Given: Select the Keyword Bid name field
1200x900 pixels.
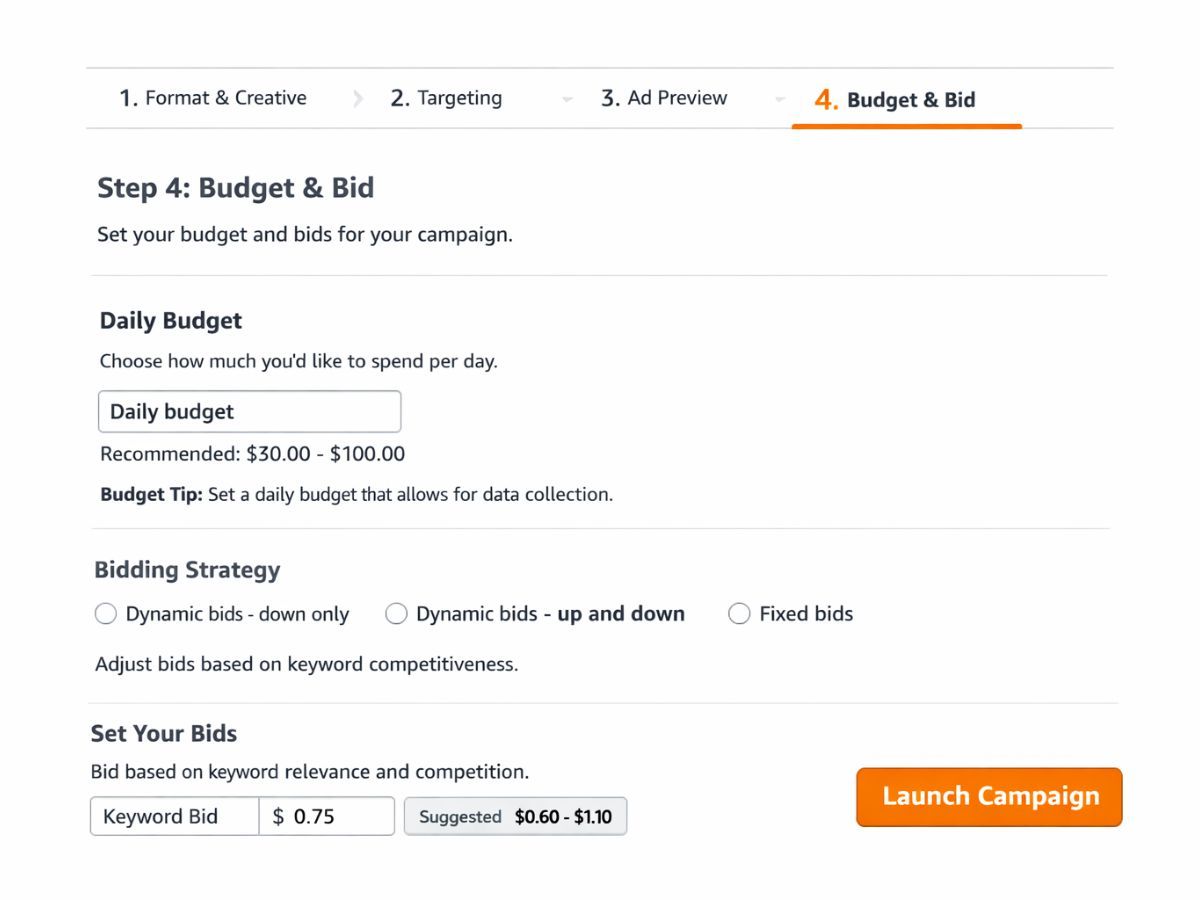Looking at the screenshot, I should pyautogui.click(x=174, y=816).
